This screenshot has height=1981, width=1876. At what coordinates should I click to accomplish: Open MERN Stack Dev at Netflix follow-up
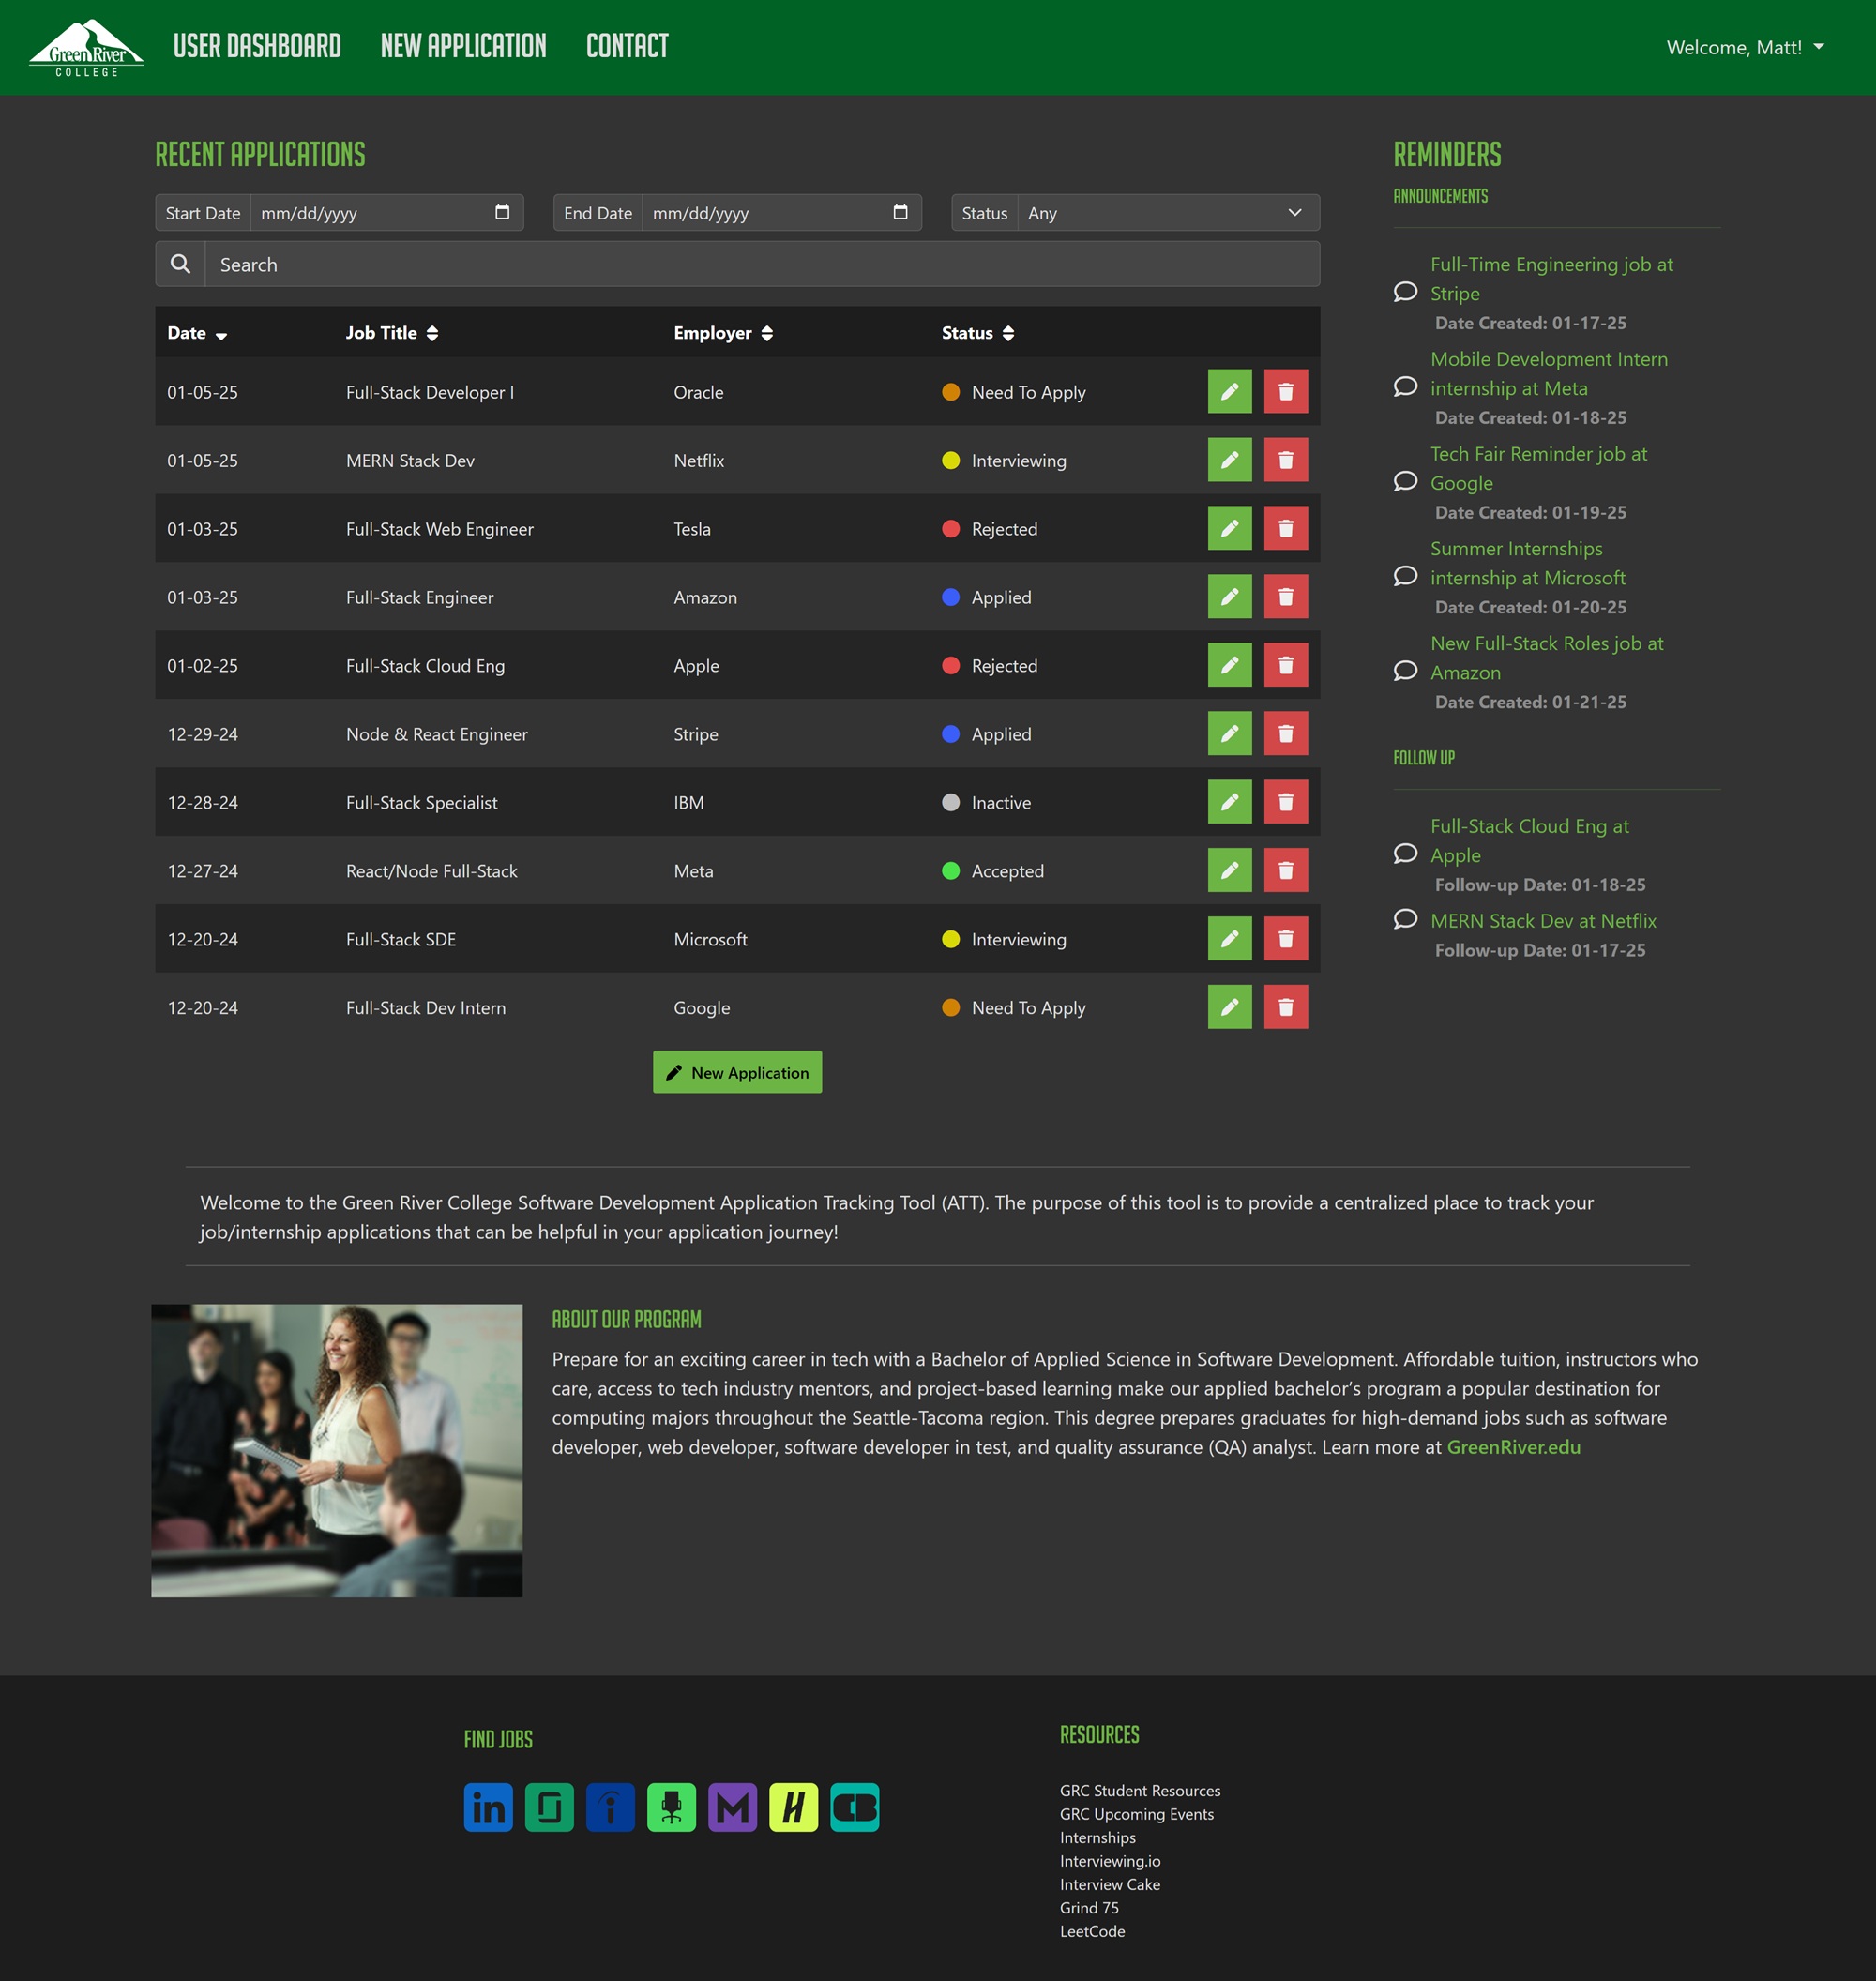(1543, 921)
